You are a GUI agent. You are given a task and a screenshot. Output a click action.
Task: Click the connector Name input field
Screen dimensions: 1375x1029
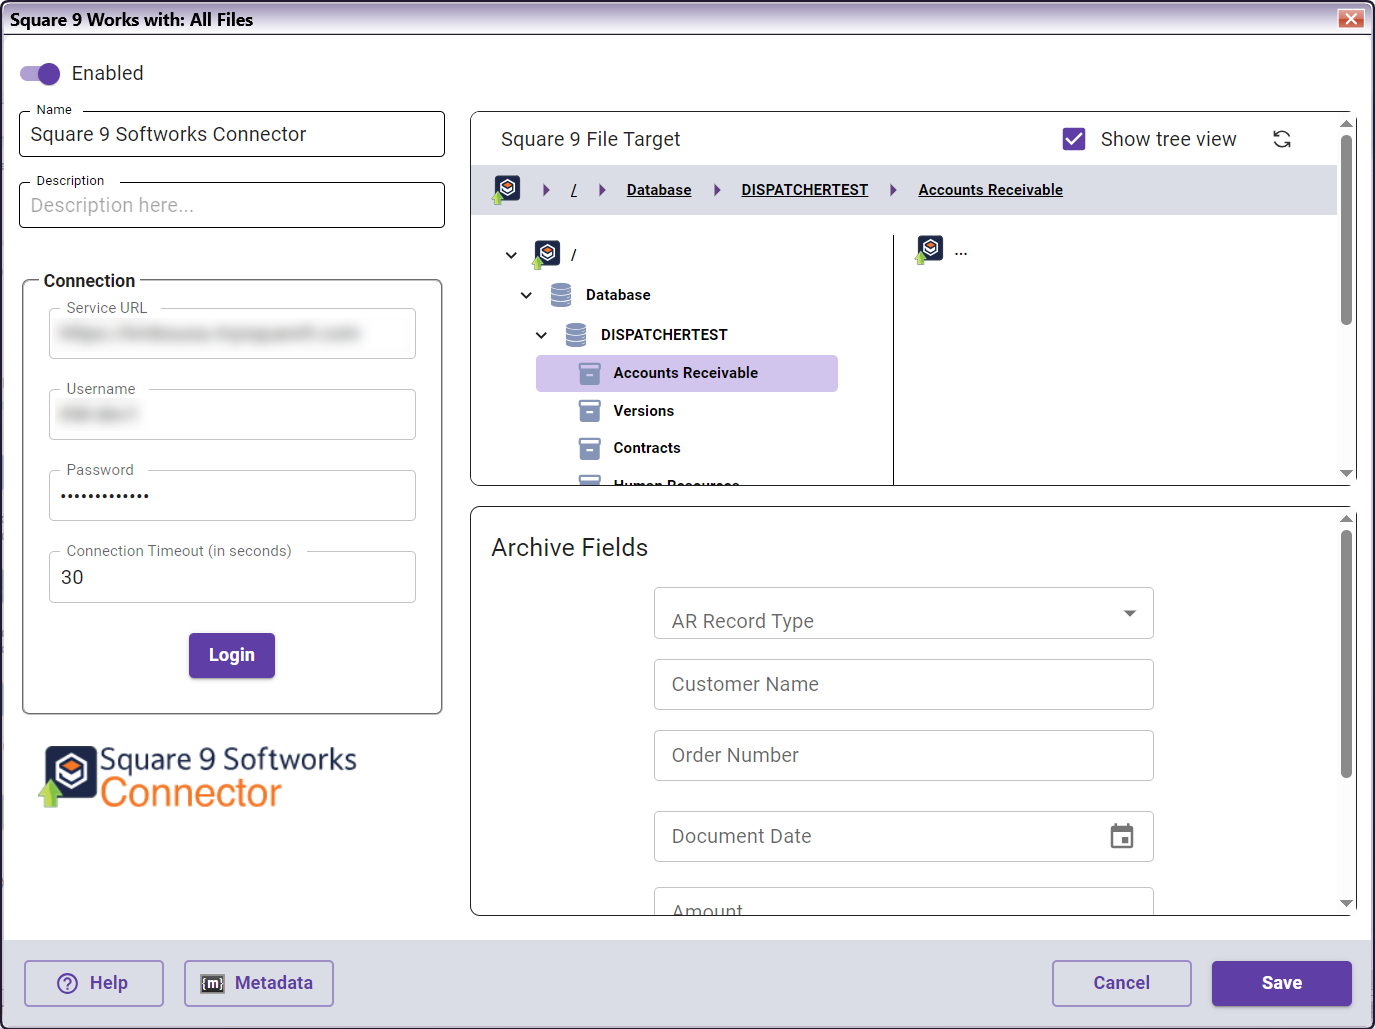(x=232, y=134)
